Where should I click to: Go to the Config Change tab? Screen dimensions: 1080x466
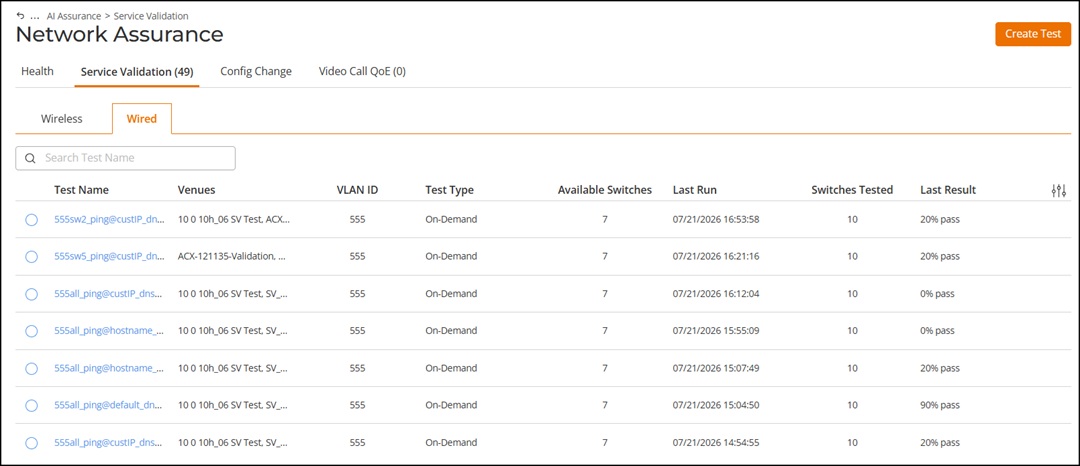[x=256, y=71]
